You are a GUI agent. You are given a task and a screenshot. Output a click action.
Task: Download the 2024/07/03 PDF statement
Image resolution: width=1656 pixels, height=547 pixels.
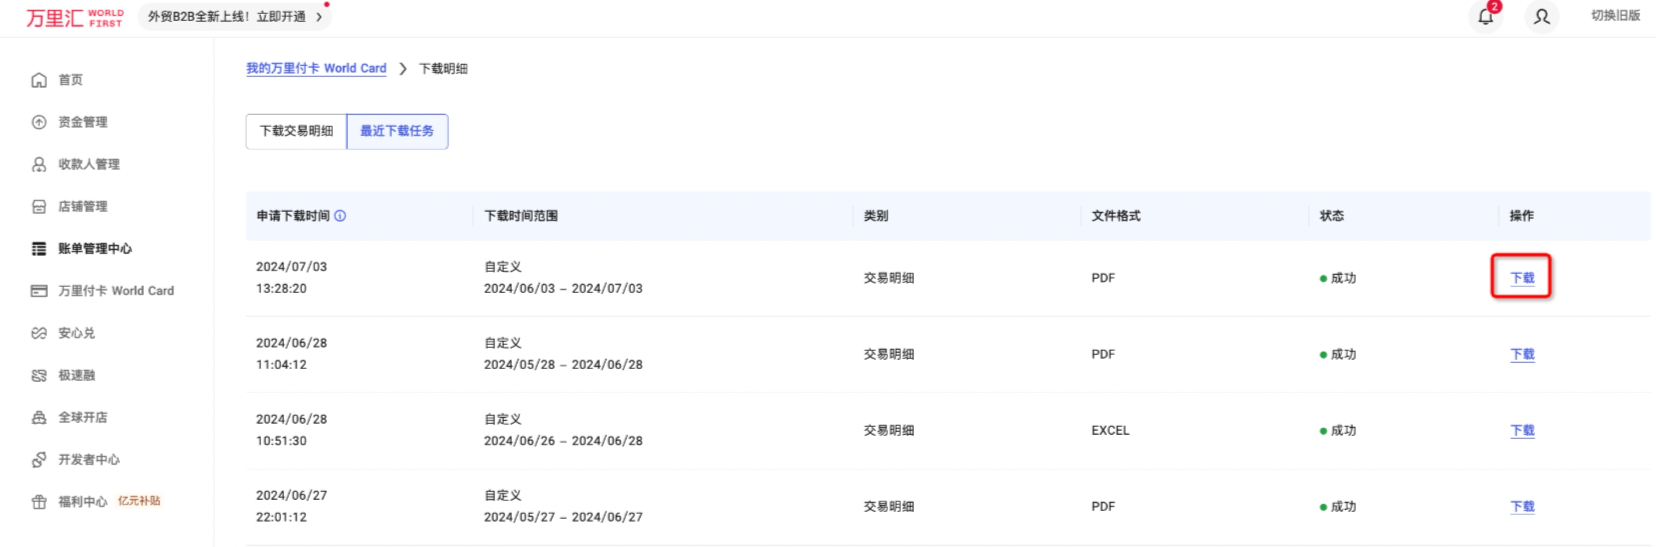tap(1521, 278)
